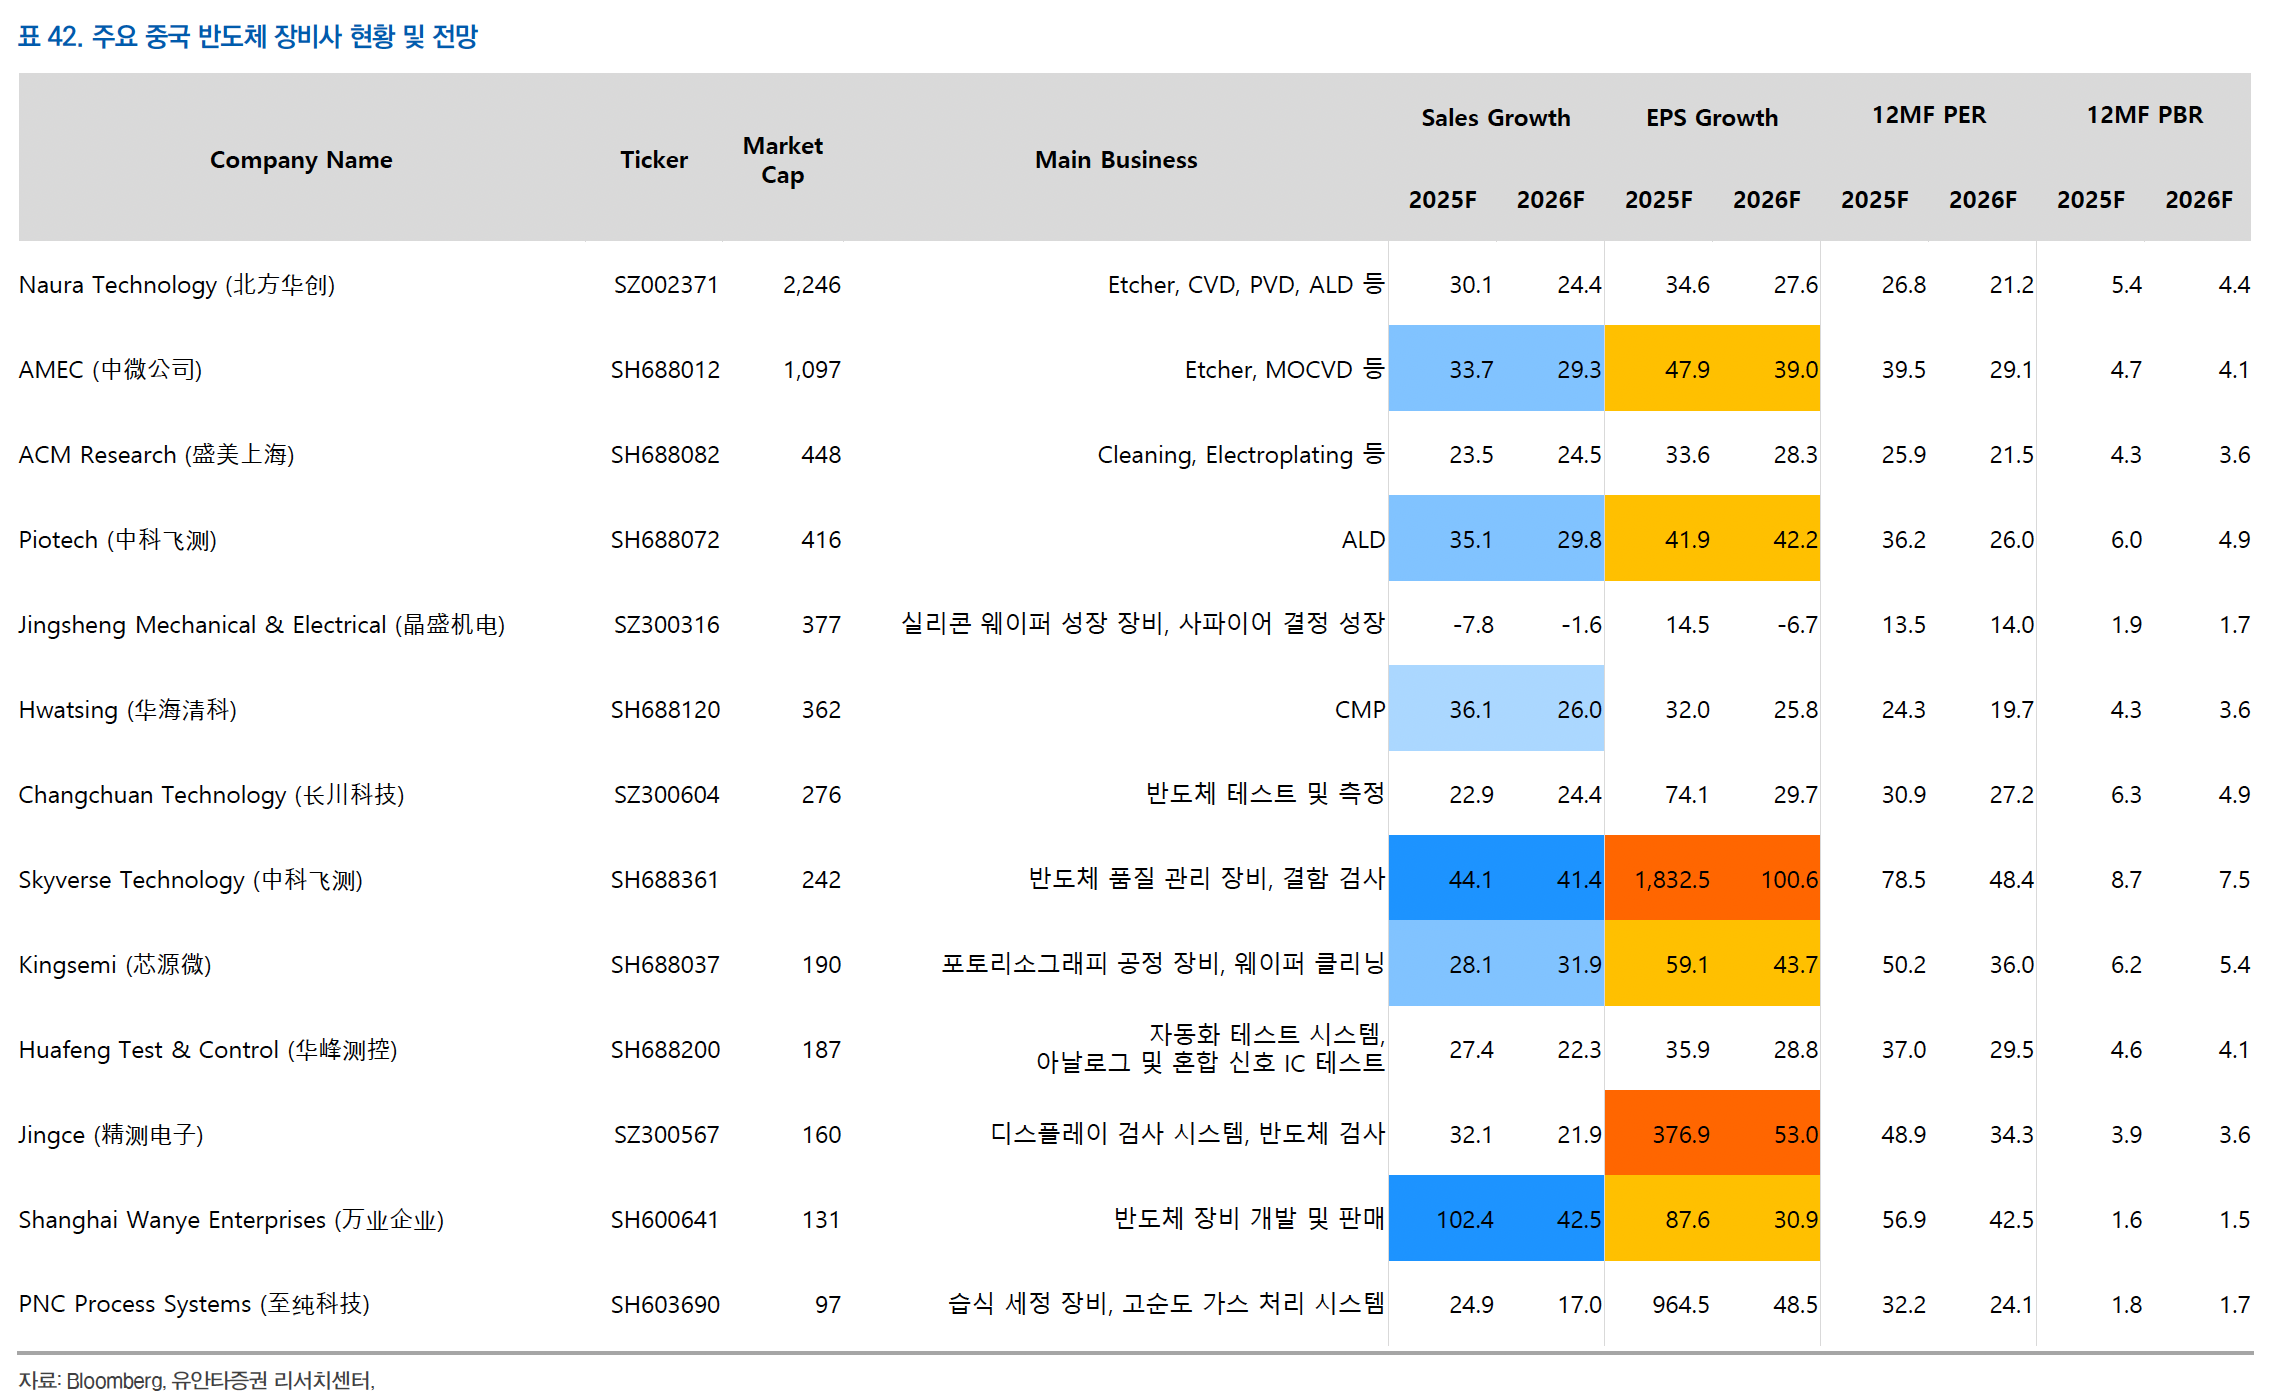Click the Naura Technology company name
The height and width of the screenshot is (1400, 2274).
(x=177, y=285)
